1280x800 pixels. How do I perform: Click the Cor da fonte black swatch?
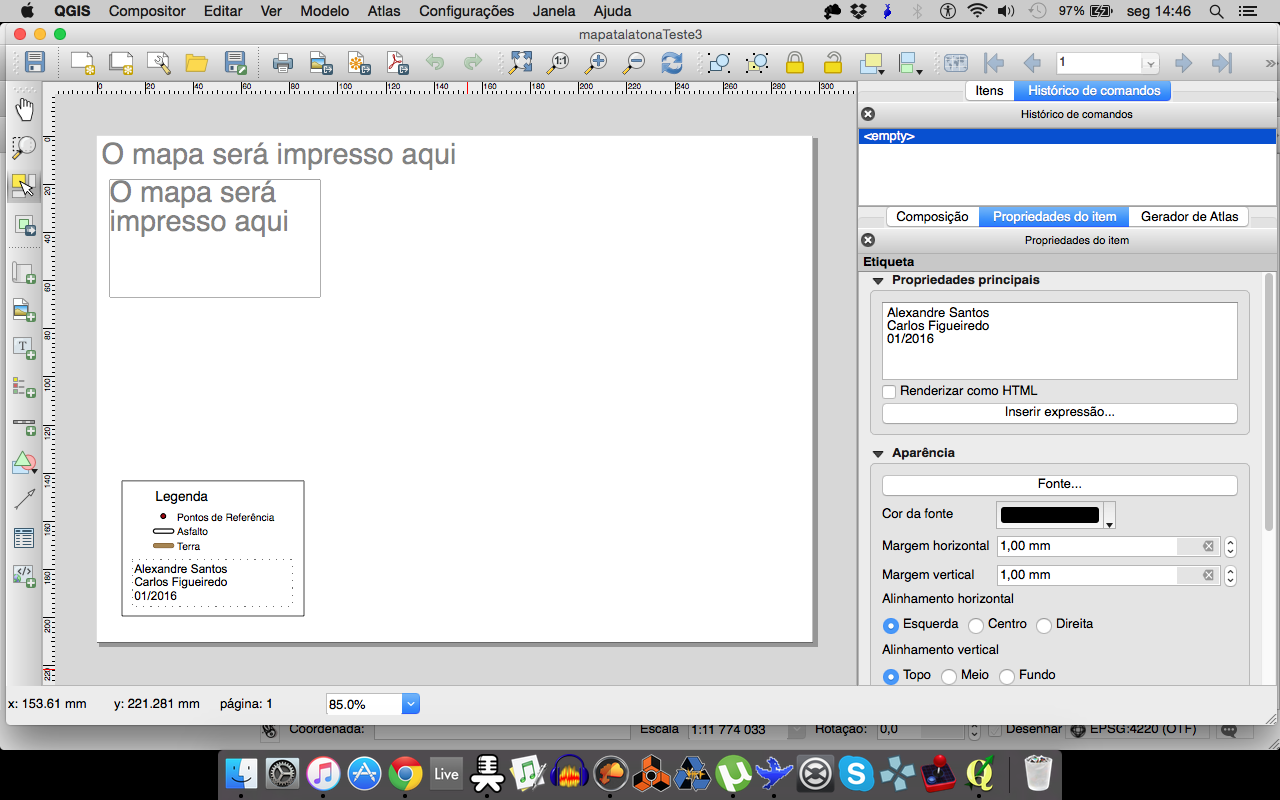pyautogui.click(x=1049, y=515)
